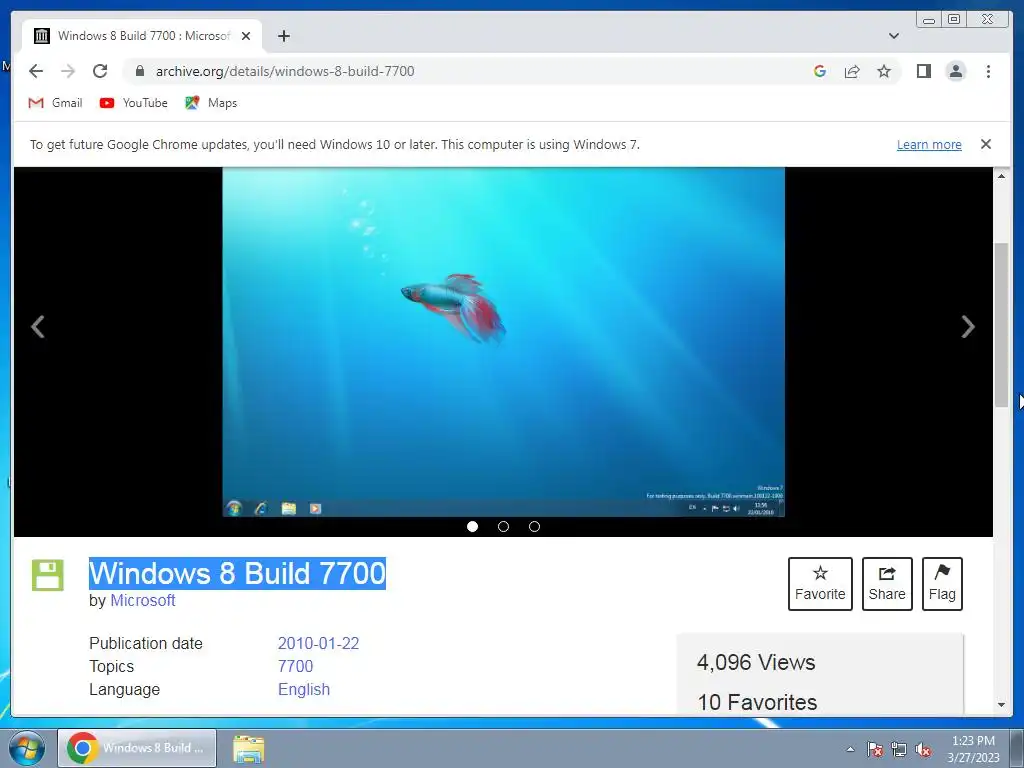Image resolution: width=1024 pixels, height=768 pixels.
Task: Open Chrome three-dot menu
Action: tap(988, 71)
